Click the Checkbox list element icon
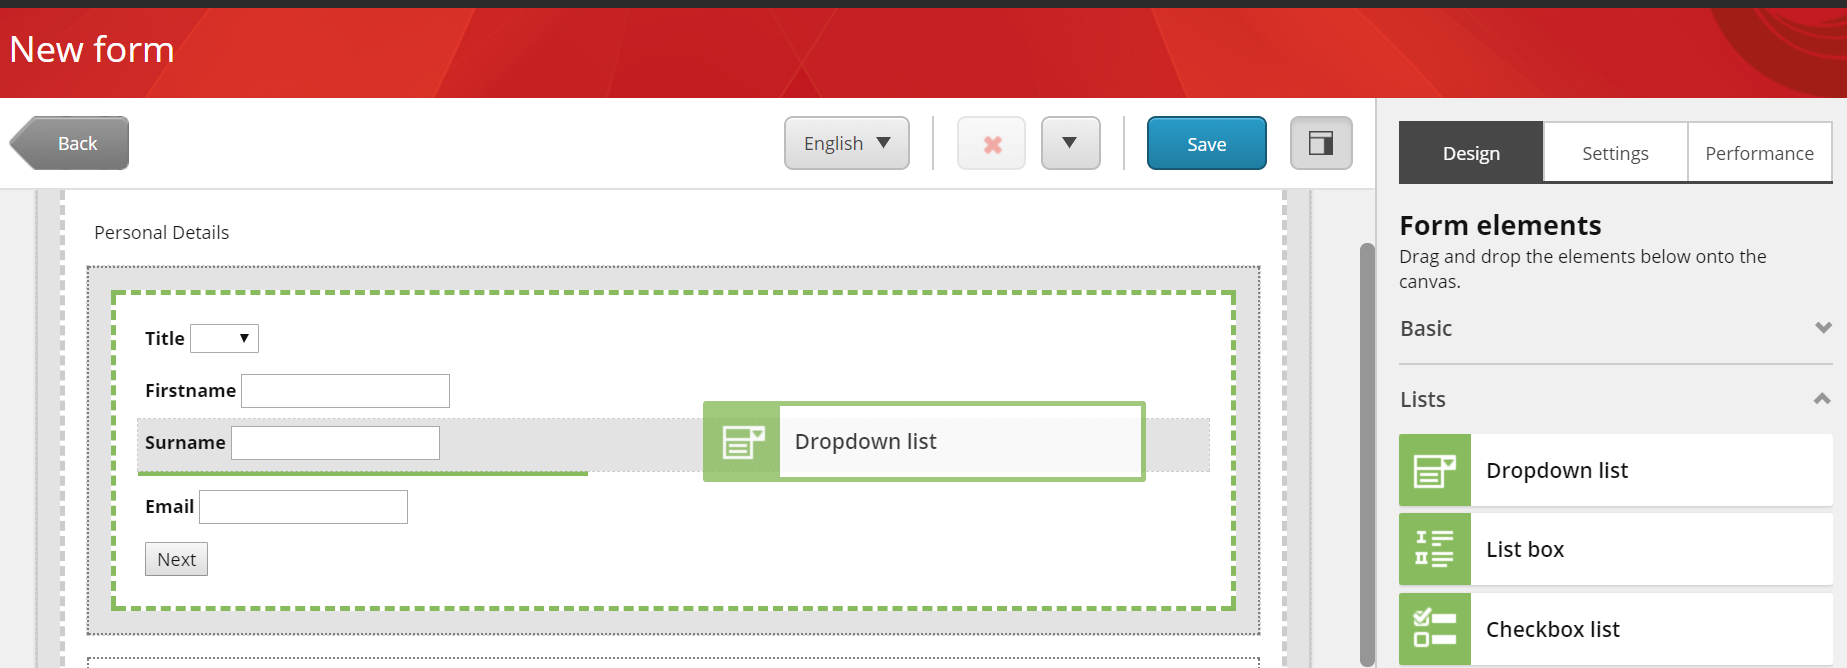This screenshot has height=668, width=1847. 1435,629
